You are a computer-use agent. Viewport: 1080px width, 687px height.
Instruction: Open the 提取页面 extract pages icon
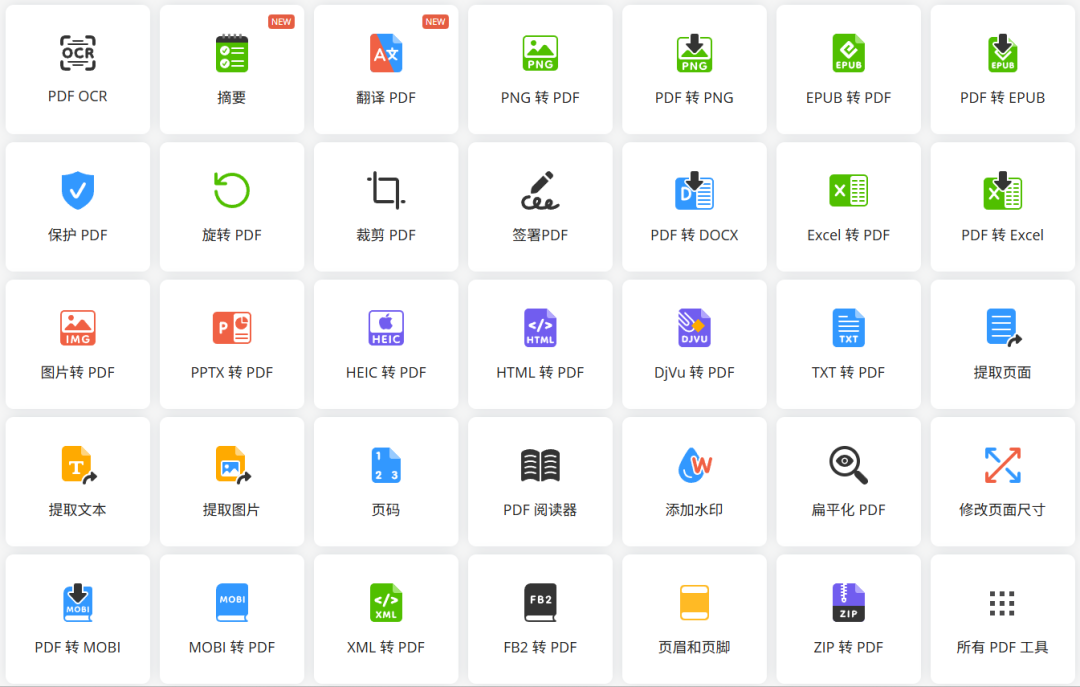pyautogui.click(x=1003, y=327)
